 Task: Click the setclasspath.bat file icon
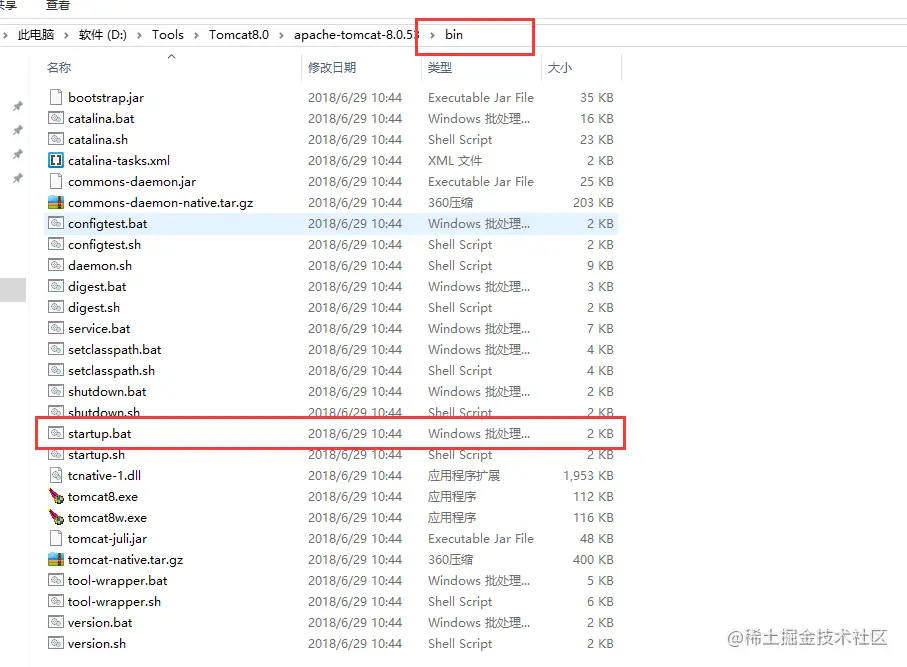[x=56, y=349]
